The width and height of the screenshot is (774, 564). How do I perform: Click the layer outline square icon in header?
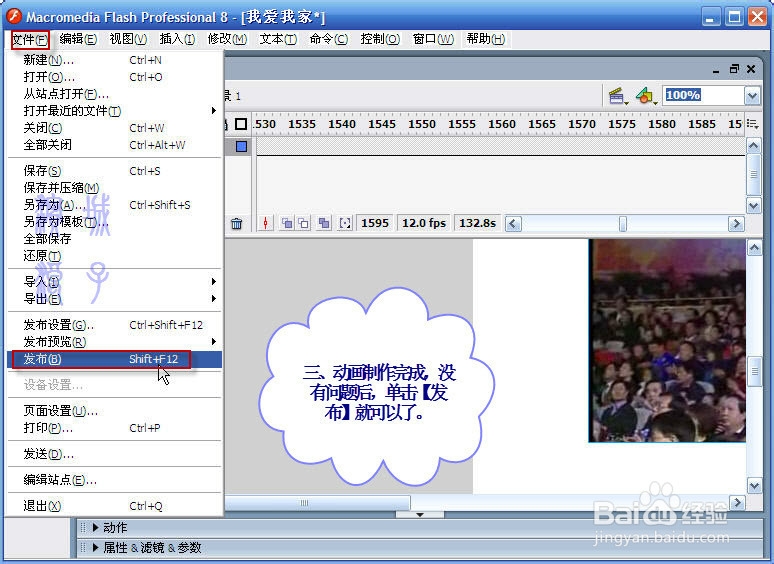(x=241, y=124)
